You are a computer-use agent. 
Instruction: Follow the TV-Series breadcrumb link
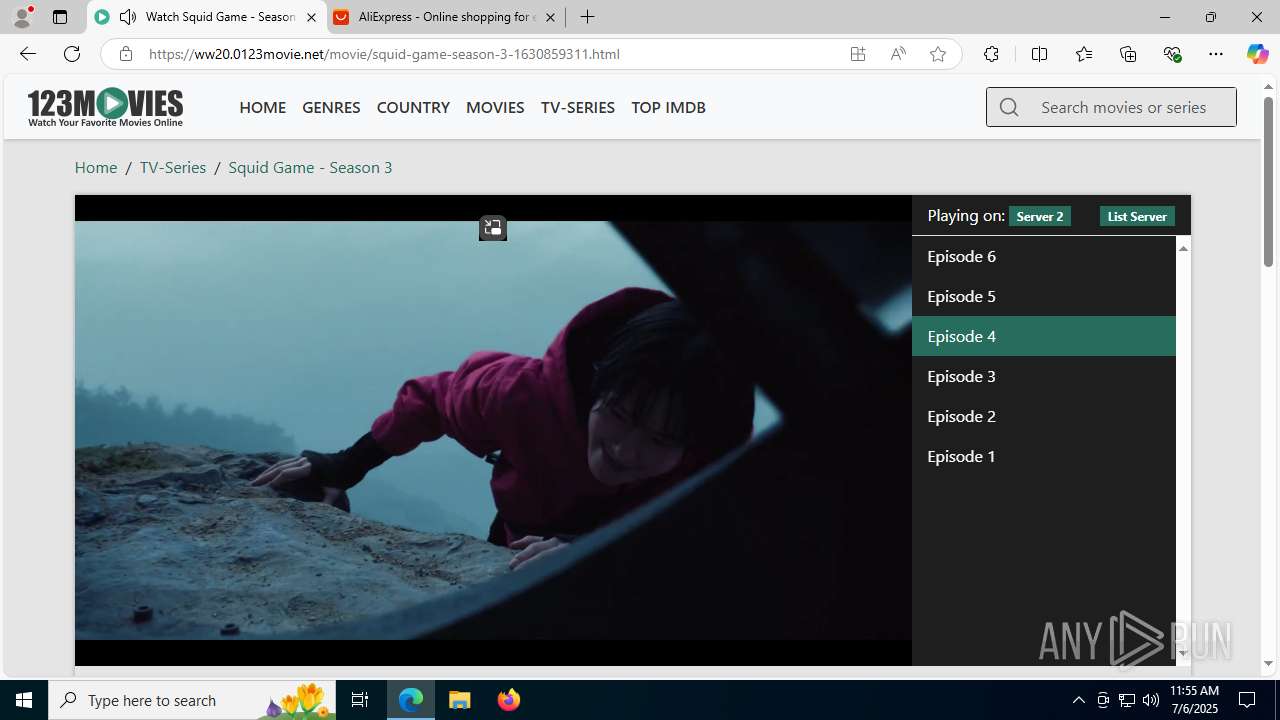coord(173,167)
